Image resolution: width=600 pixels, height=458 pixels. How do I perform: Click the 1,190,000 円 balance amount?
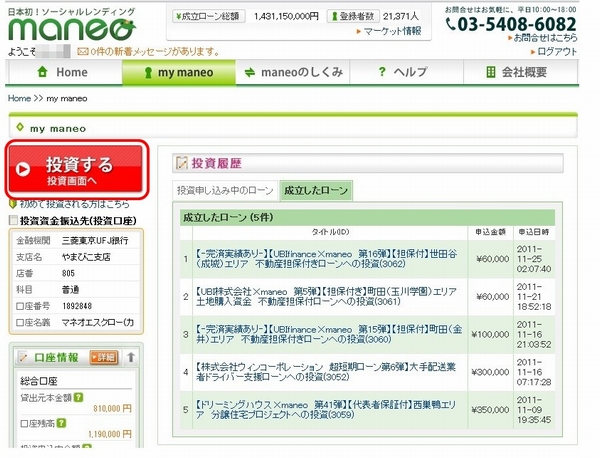[109, 434]
